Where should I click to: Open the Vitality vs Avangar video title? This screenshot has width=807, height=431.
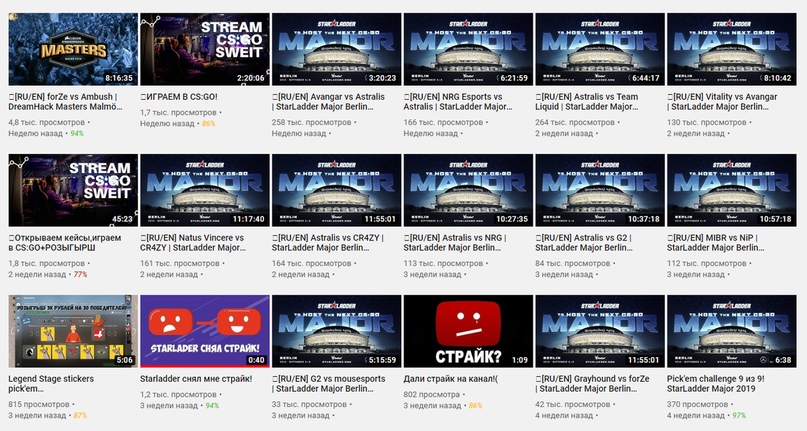[730, 103]
